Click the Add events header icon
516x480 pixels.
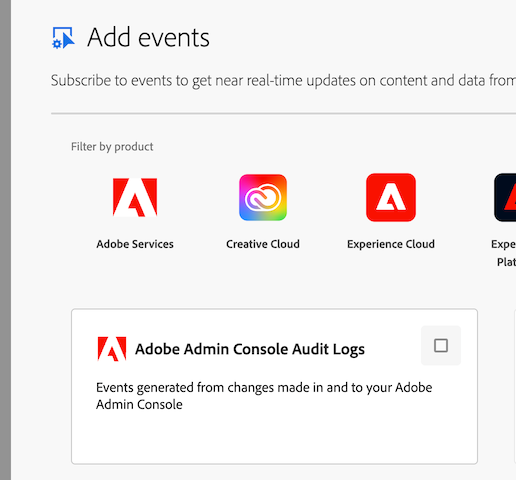[63, 38]
